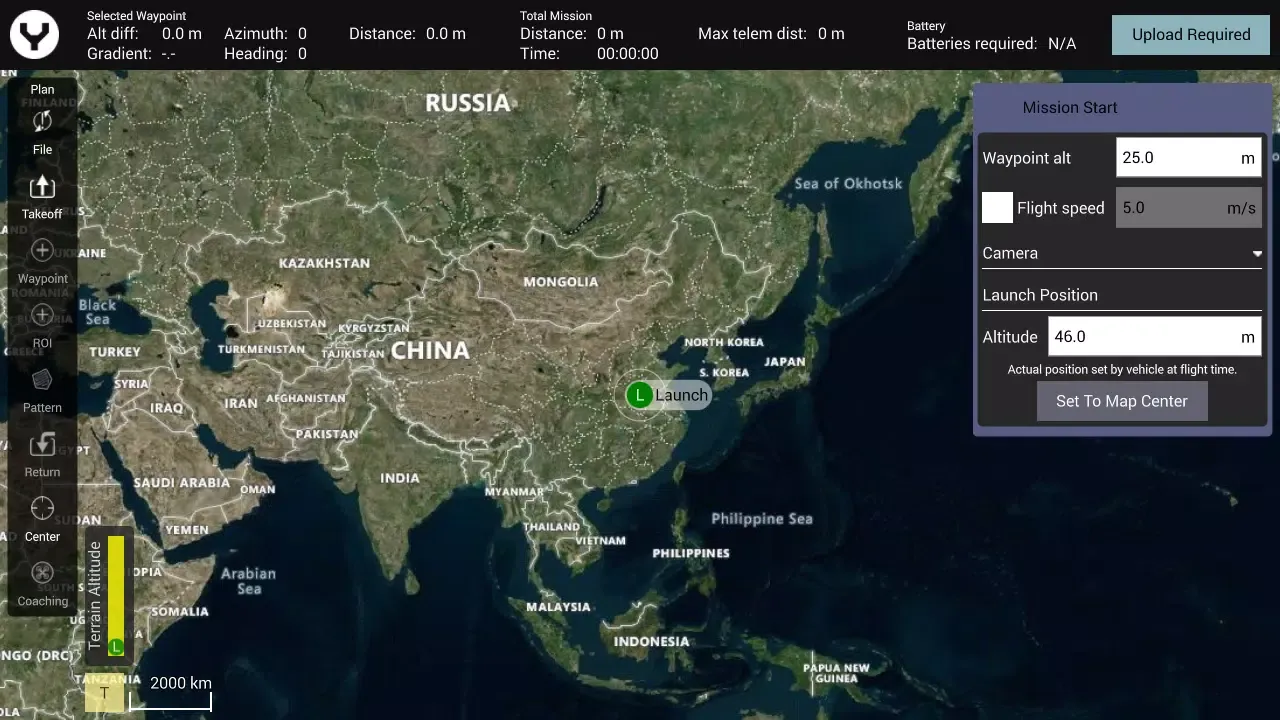Viewport: 1280px width, 720px height.
Task: Click the Selected Waypoint heading label
Action: pos(136,16)
